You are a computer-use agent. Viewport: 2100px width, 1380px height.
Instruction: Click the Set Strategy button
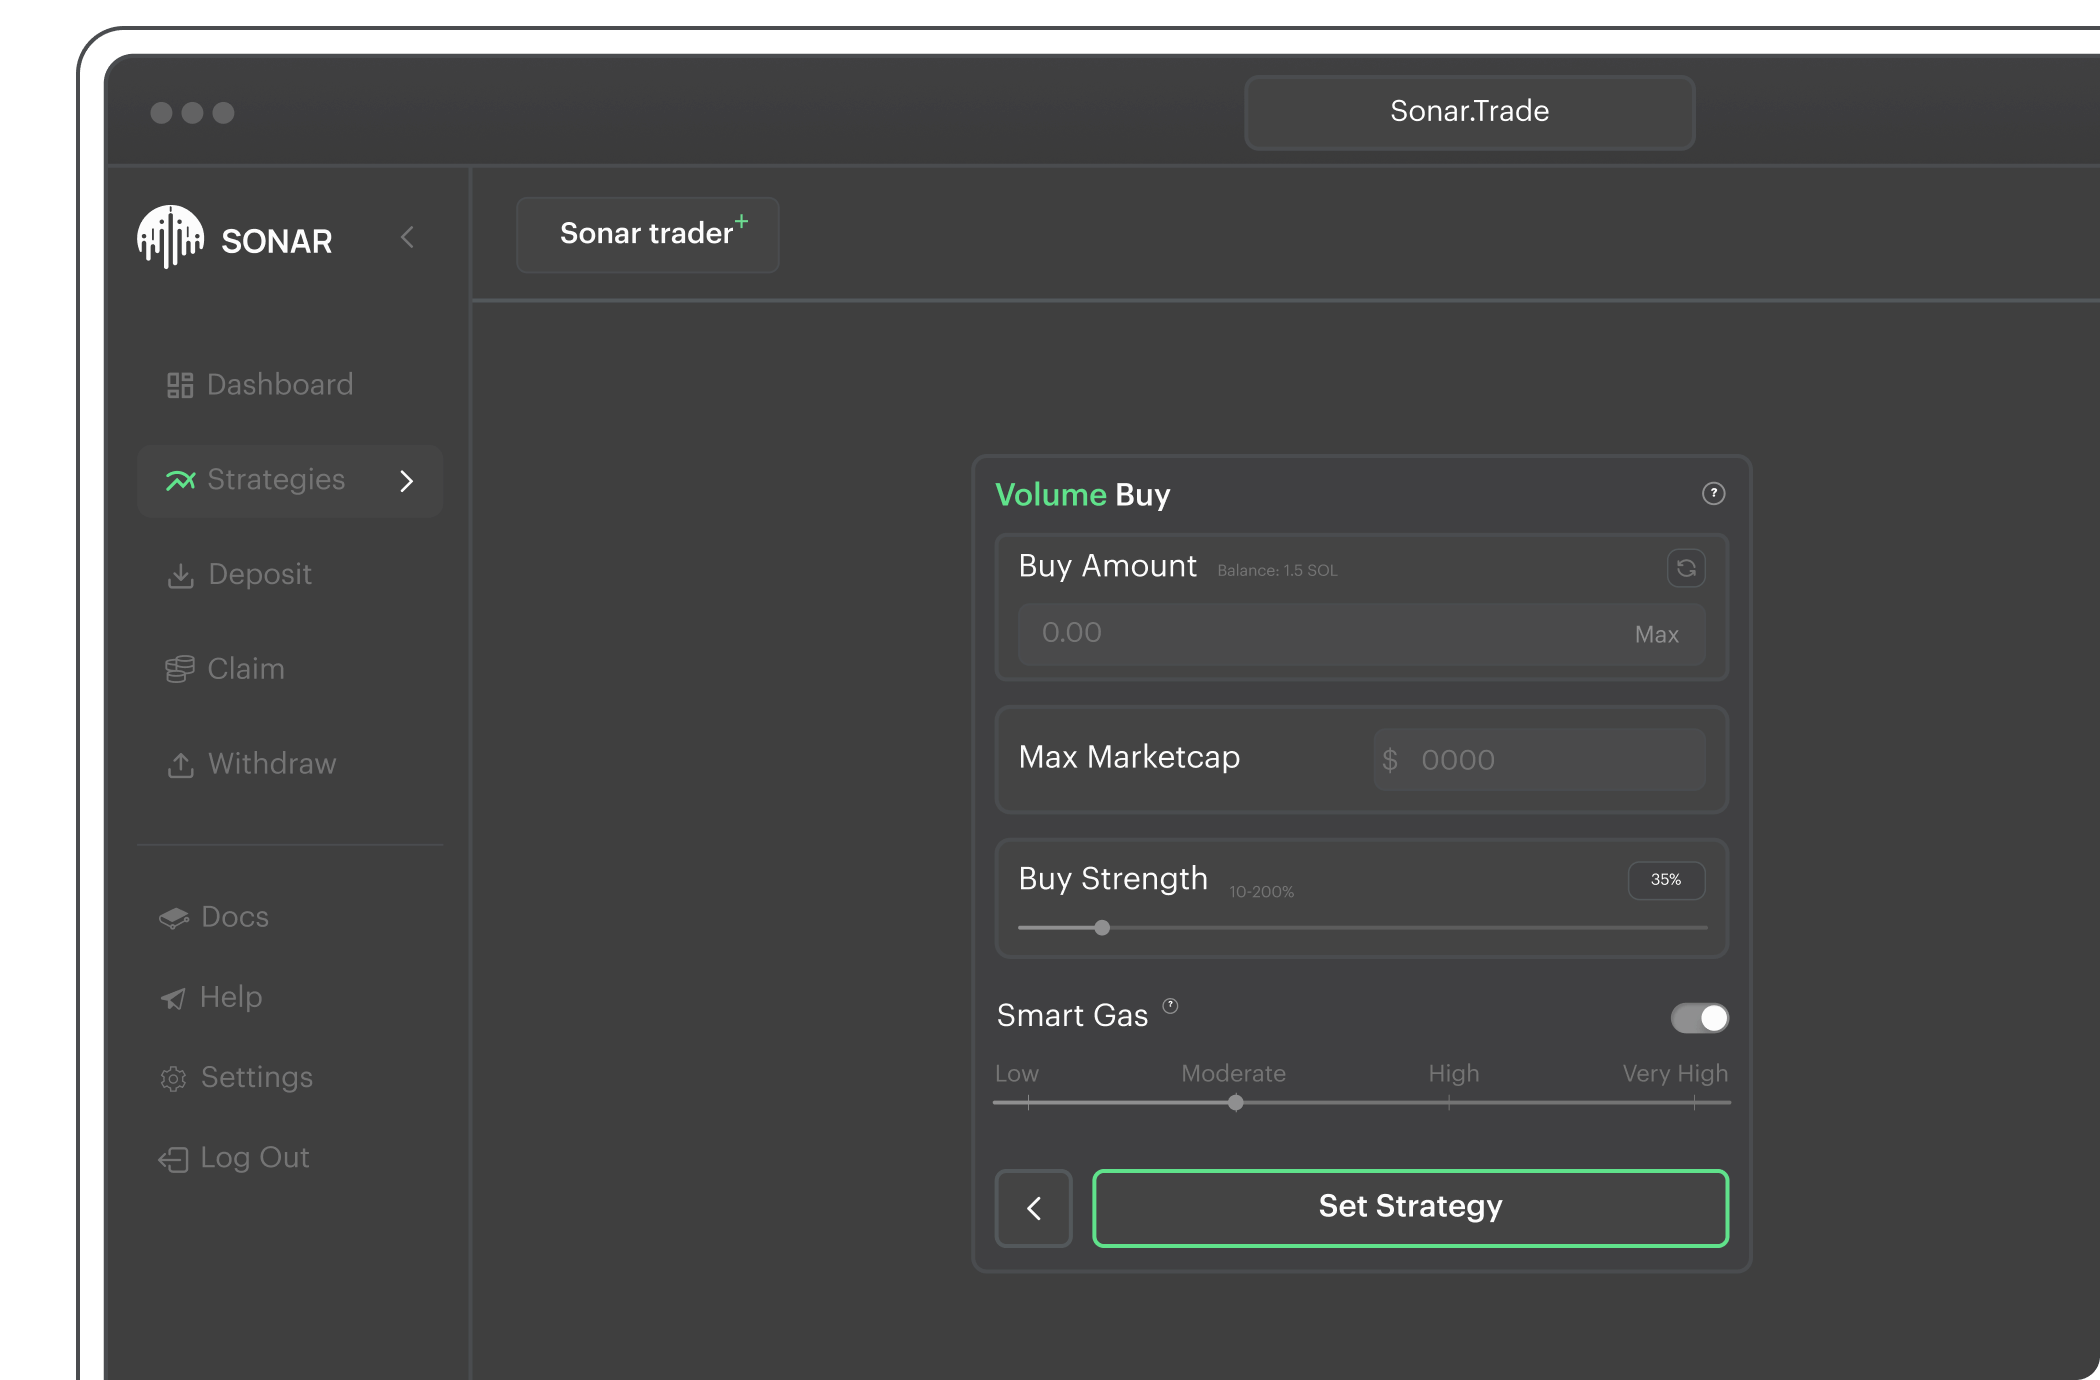point(1410,1208)
